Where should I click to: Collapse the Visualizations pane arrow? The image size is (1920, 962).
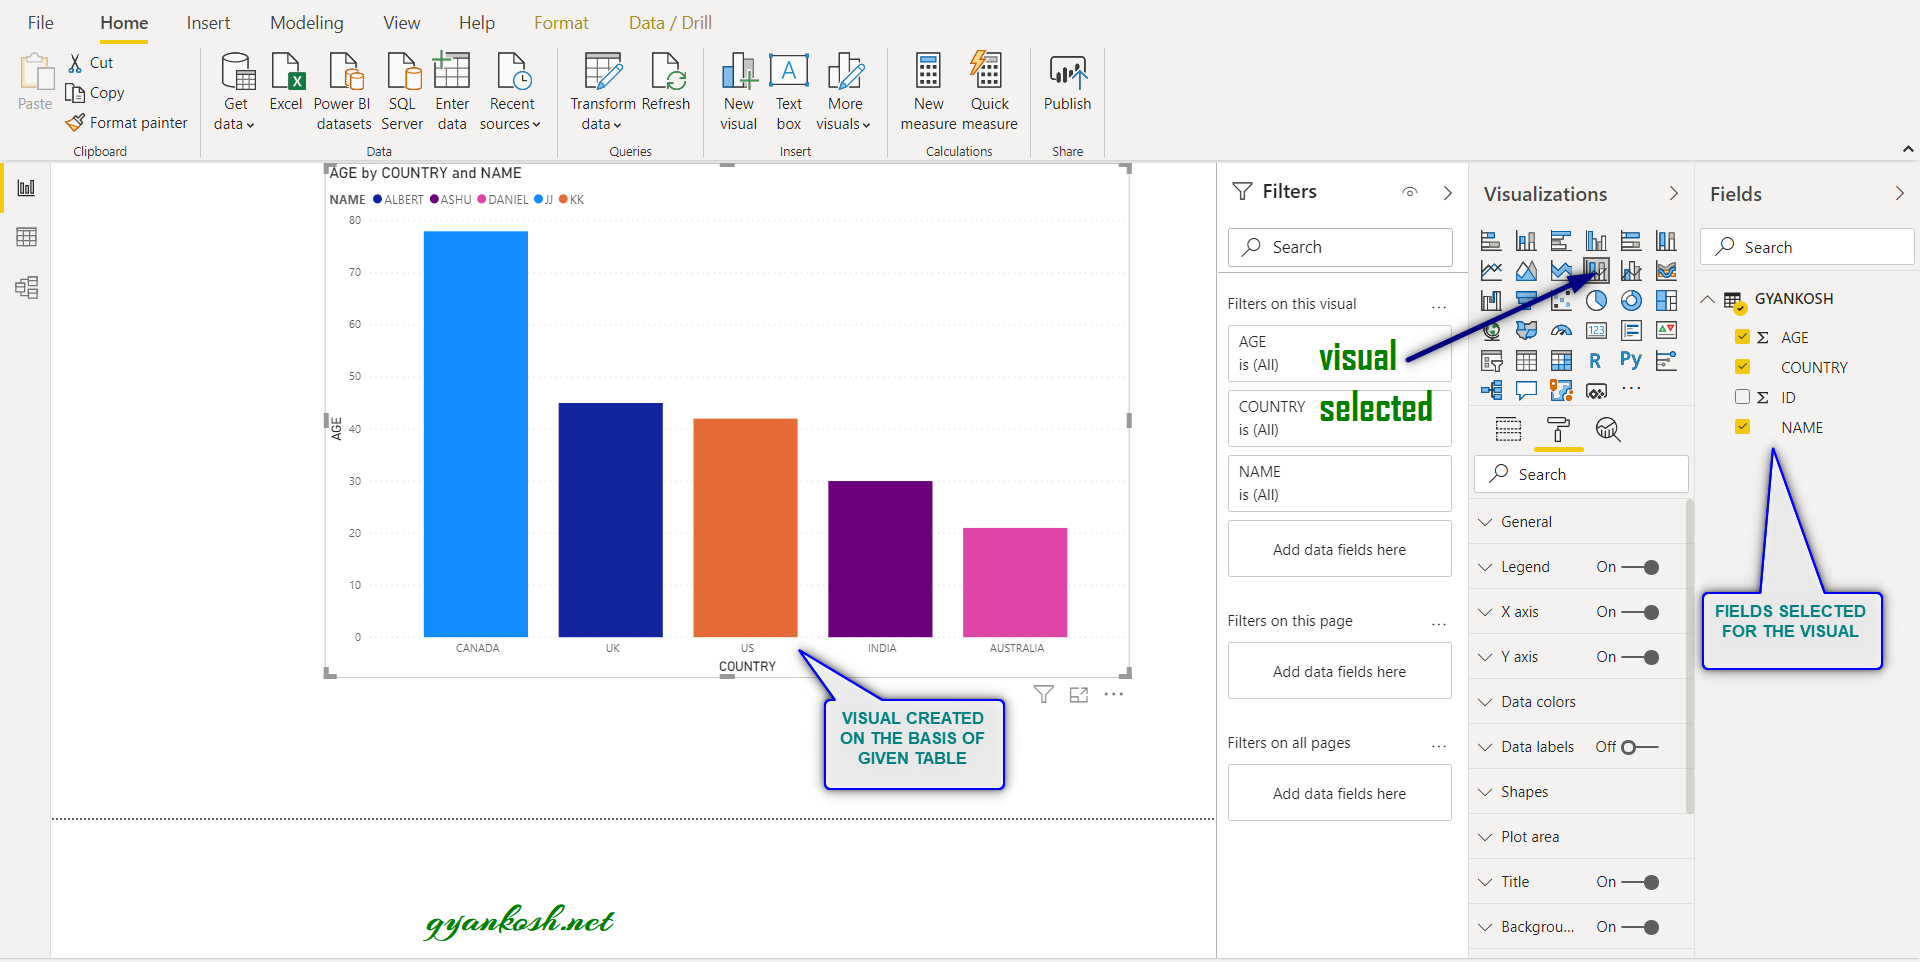point(1674,193)
